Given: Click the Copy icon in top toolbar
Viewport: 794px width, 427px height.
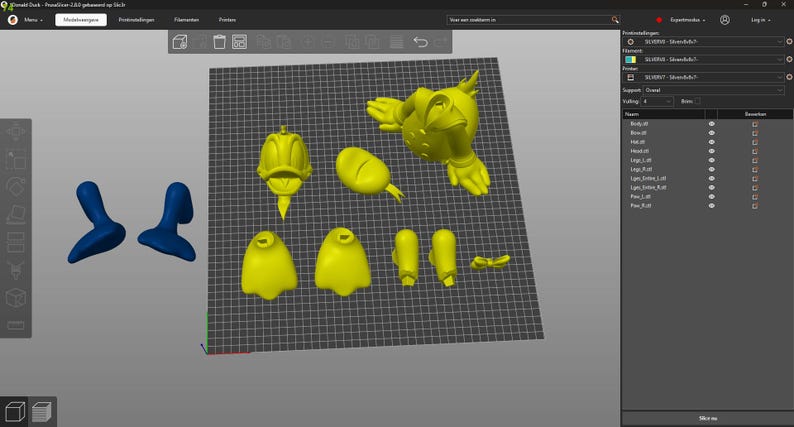Looking at the screenshot, I should pyautogui.click(x=264, y=42).
